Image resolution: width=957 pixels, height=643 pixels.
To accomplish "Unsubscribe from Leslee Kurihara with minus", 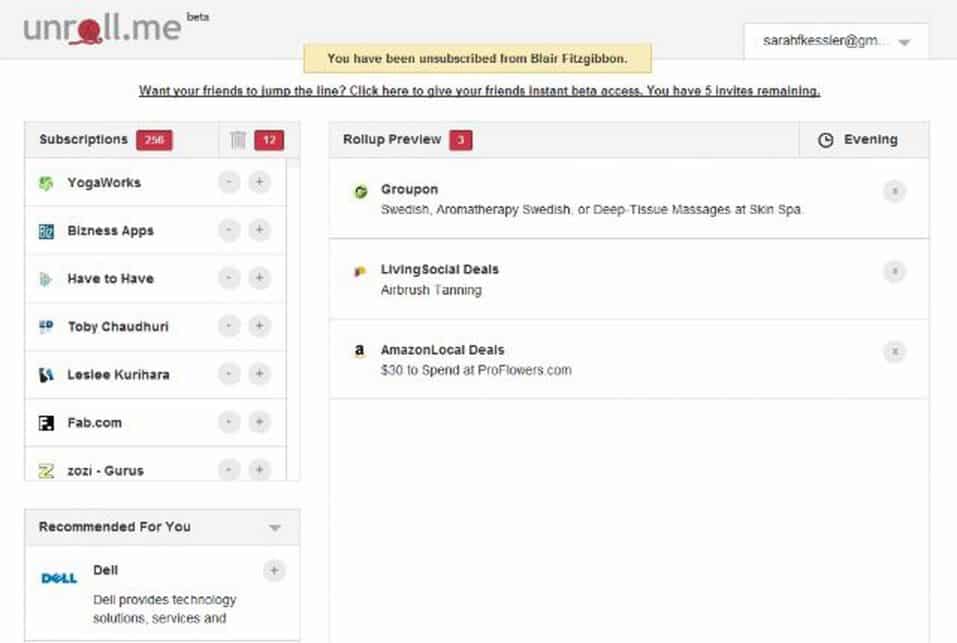I will pos(229,374).
